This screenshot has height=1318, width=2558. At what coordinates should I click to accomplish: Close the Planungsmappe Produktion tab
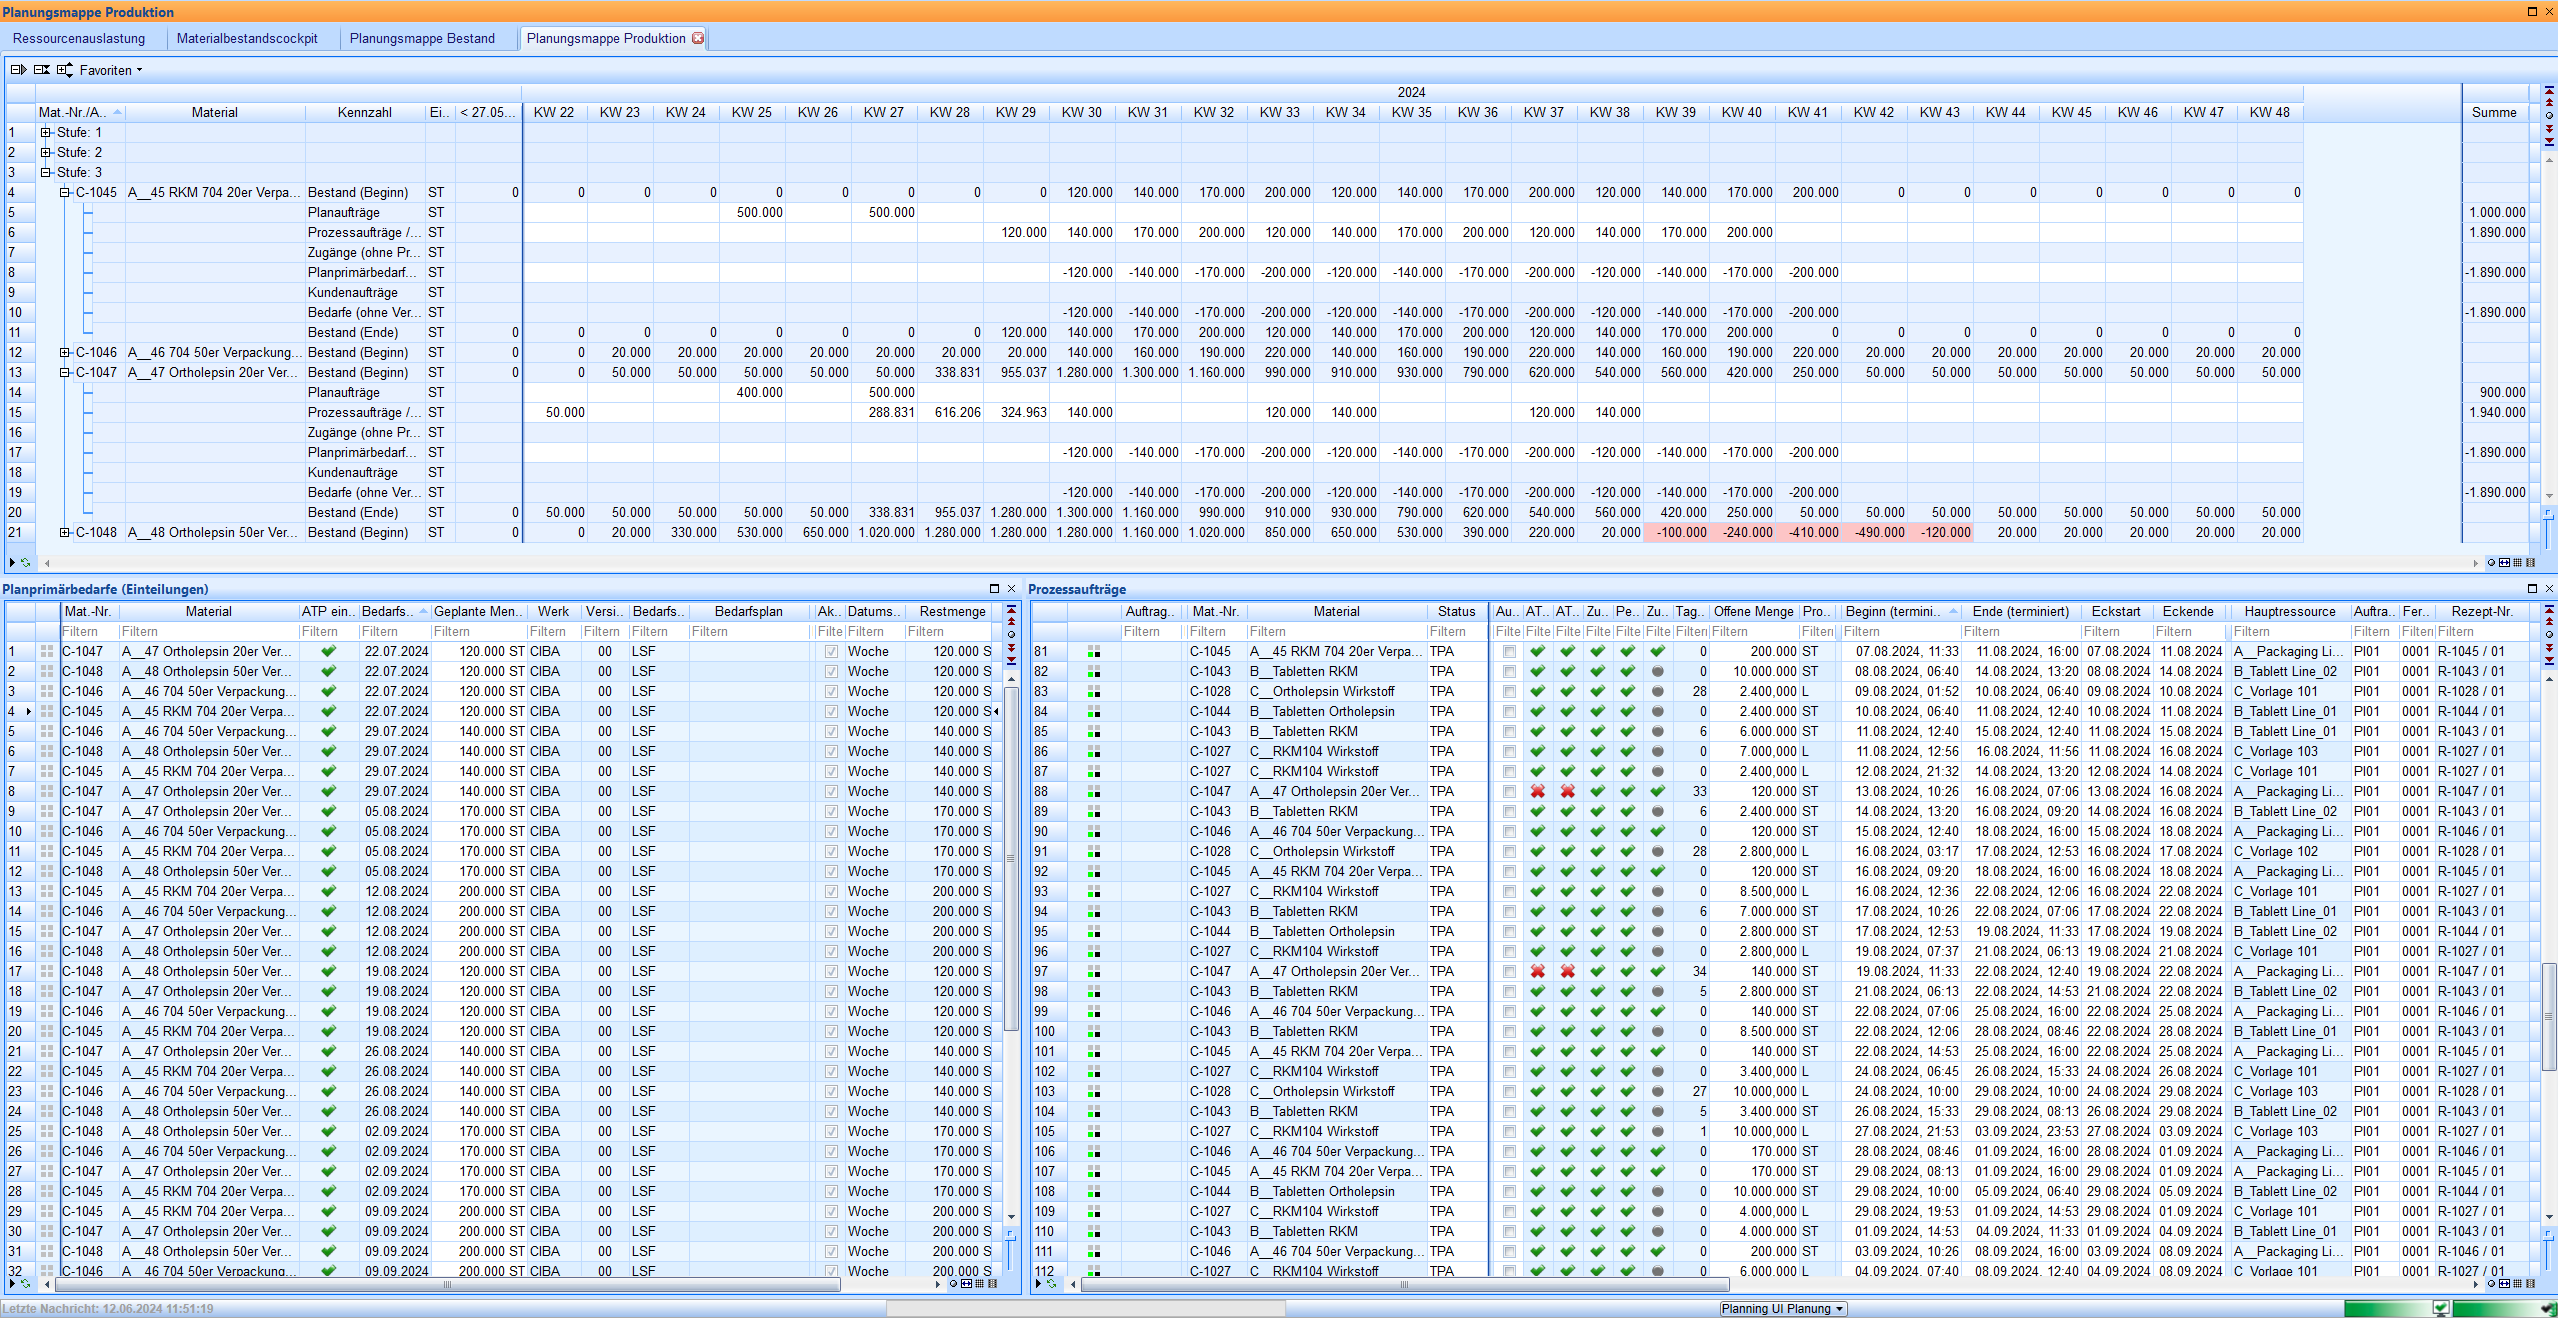tap(698, 38)
